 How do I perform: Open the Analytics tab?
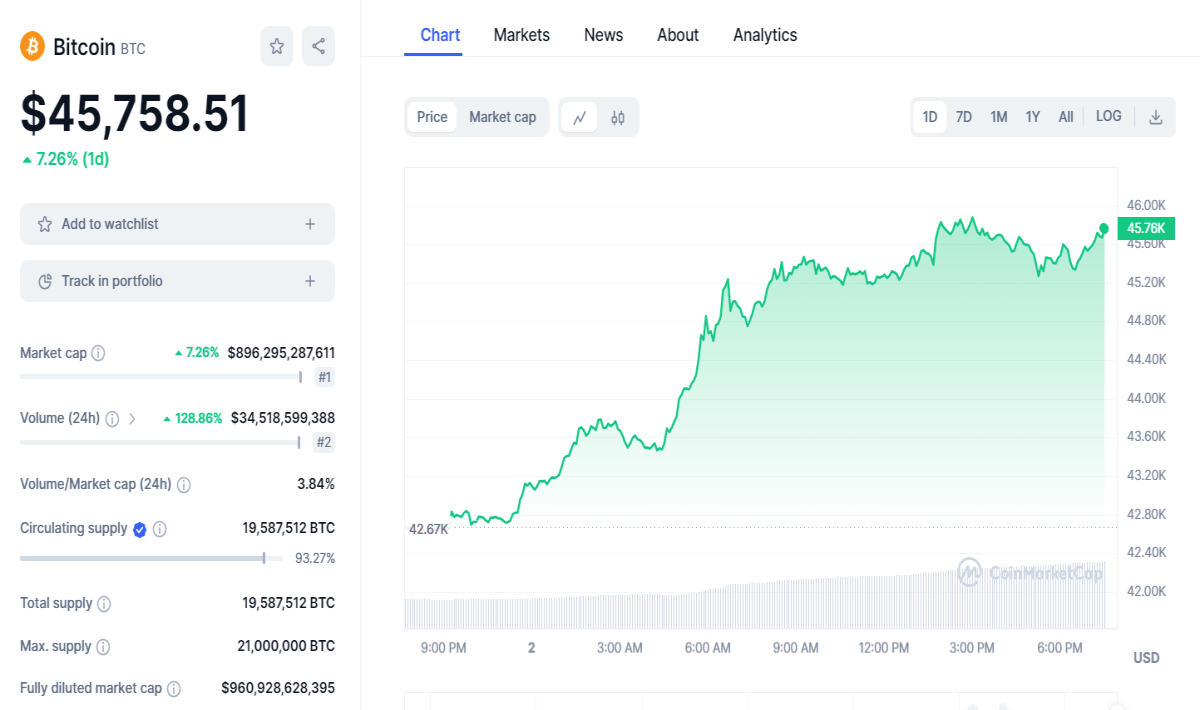pyautogui.click(x=765, y=35)
